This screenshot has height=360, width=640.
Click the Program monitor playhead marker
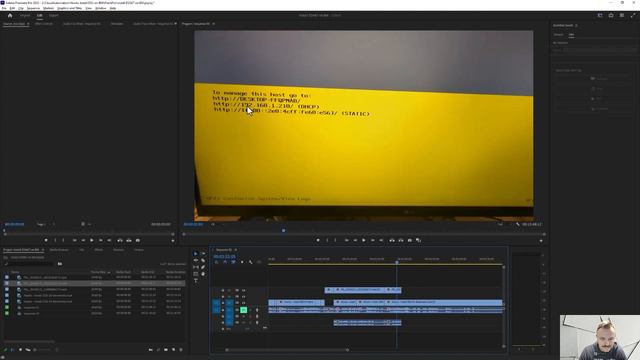click(284, 231)
